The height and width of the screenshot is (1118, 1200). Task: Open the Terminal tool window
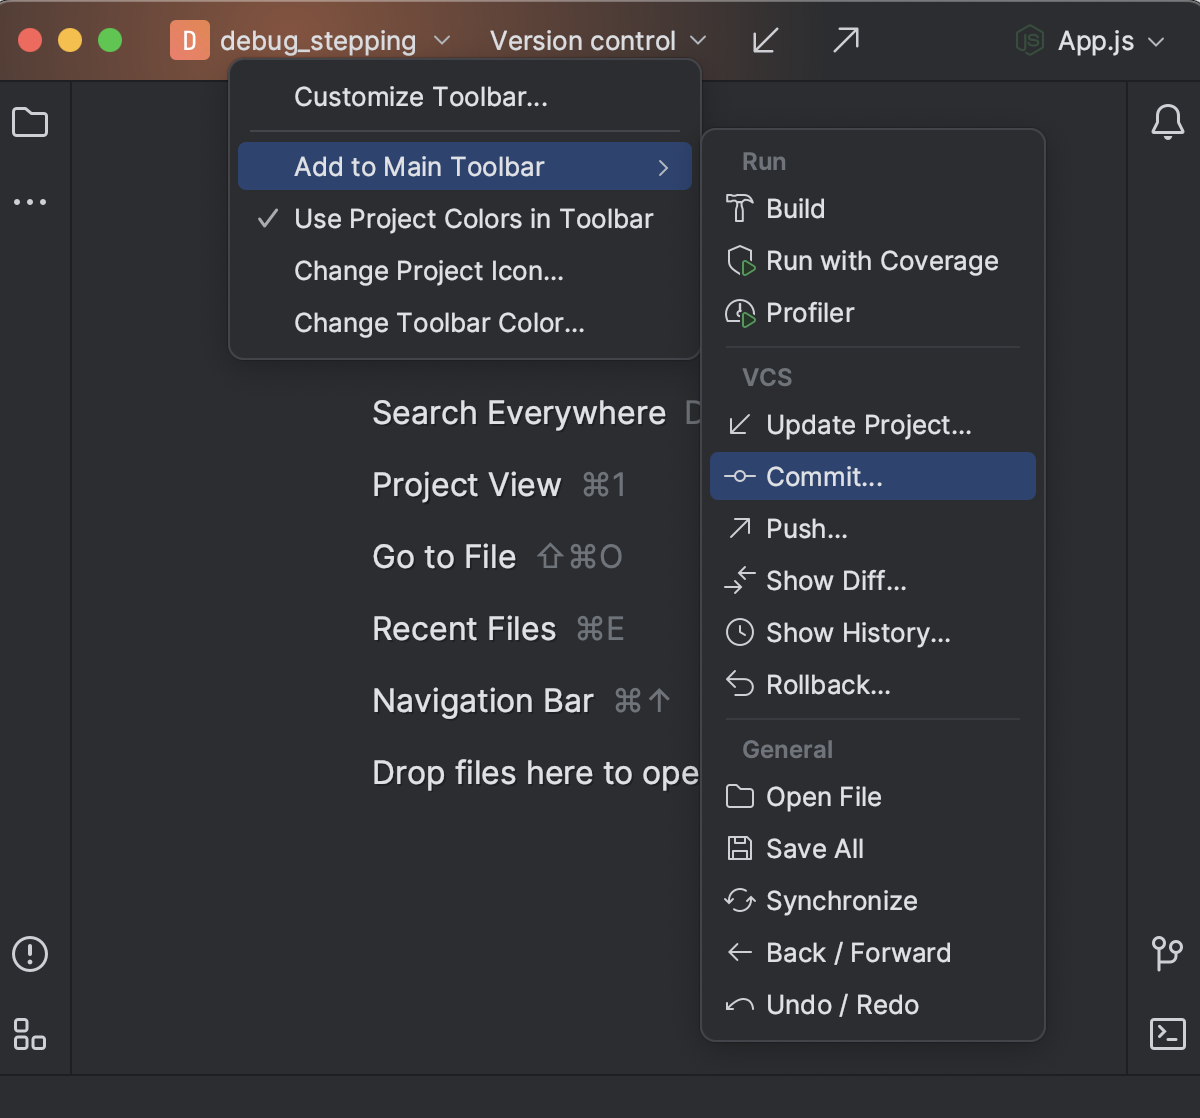pyautogui.click(x=1168, y=1035)
